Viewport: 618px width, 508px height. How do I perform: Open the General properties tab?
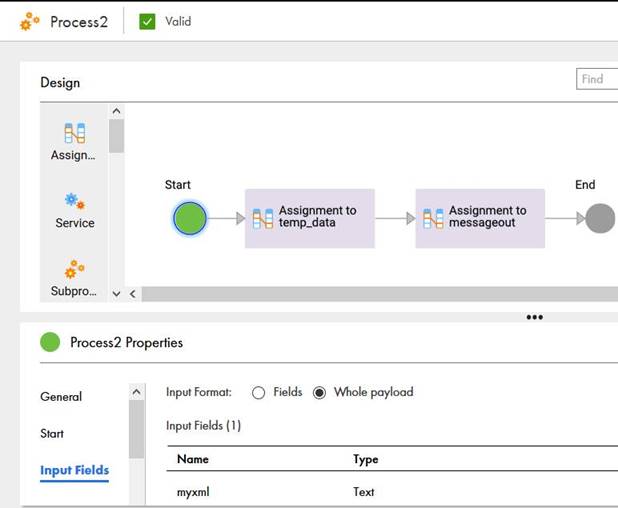[61, 396]
